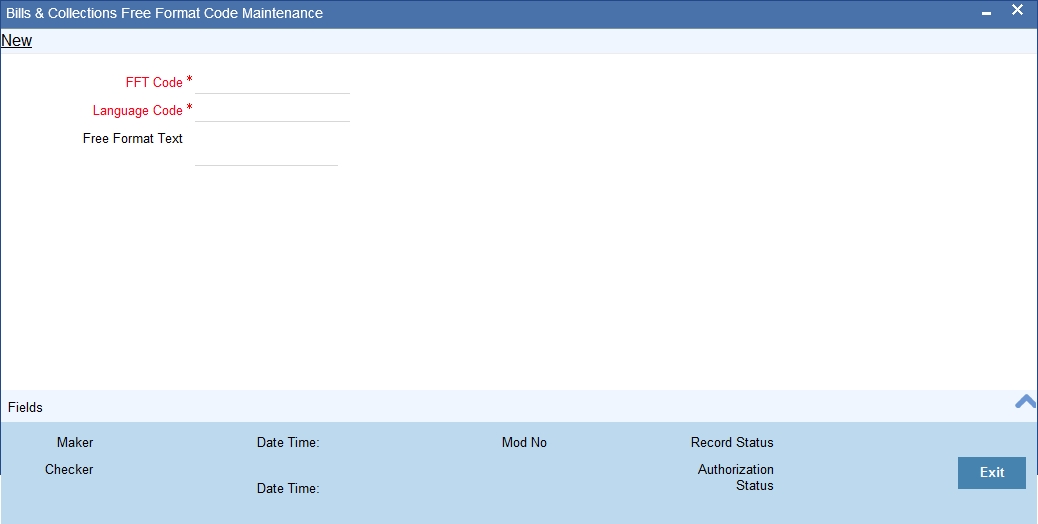The image size is (1038, 524).
Task: Focus the Language Code input field
Action: click(x=272, y=110)
